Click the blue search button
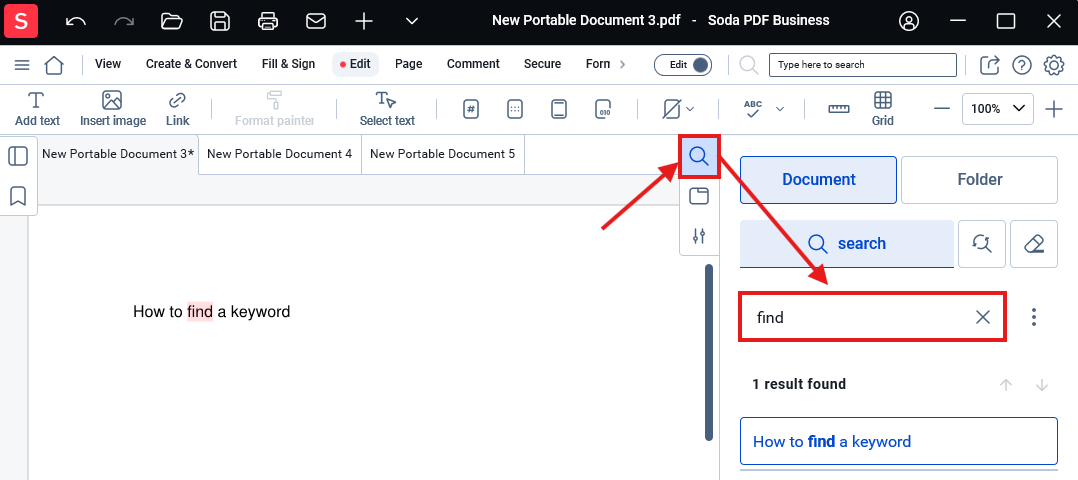Viewport: 1078px width, 480px height. click(846, 243)
